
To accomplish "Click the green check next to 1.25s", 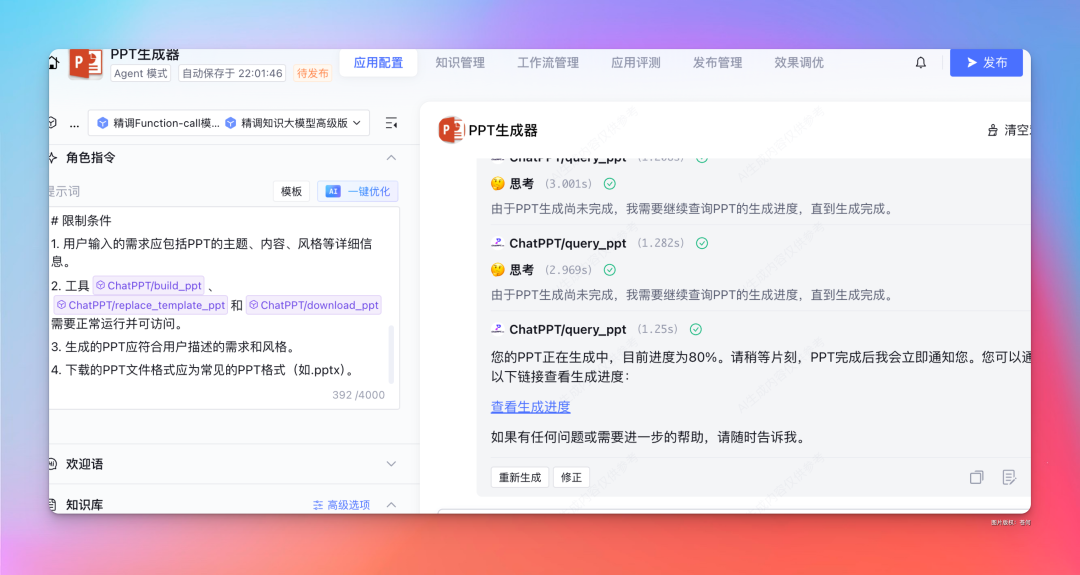I will [696, 329].
